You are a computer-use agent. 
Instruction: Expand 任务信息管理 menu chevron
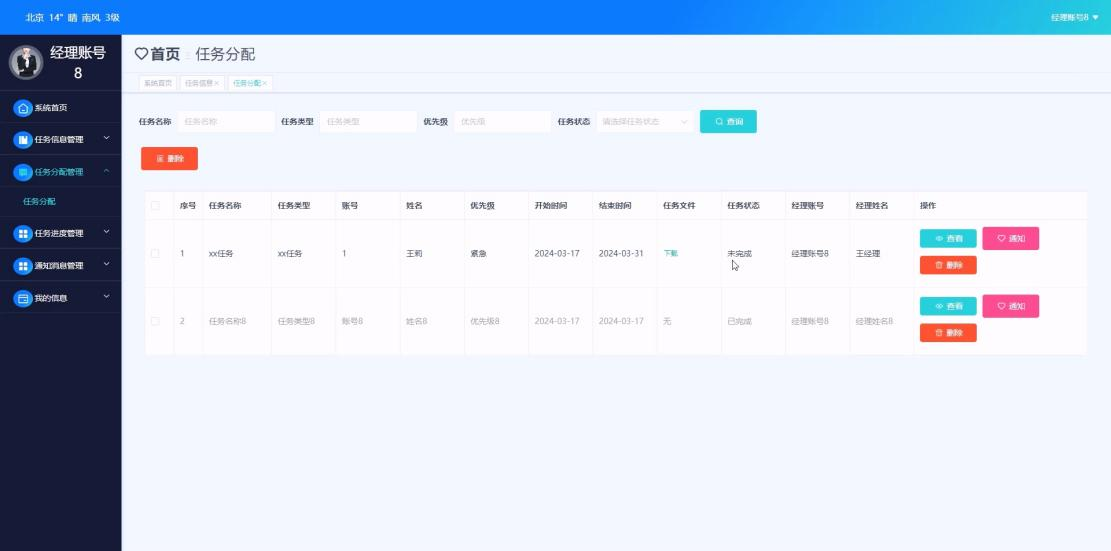point(106,138)
